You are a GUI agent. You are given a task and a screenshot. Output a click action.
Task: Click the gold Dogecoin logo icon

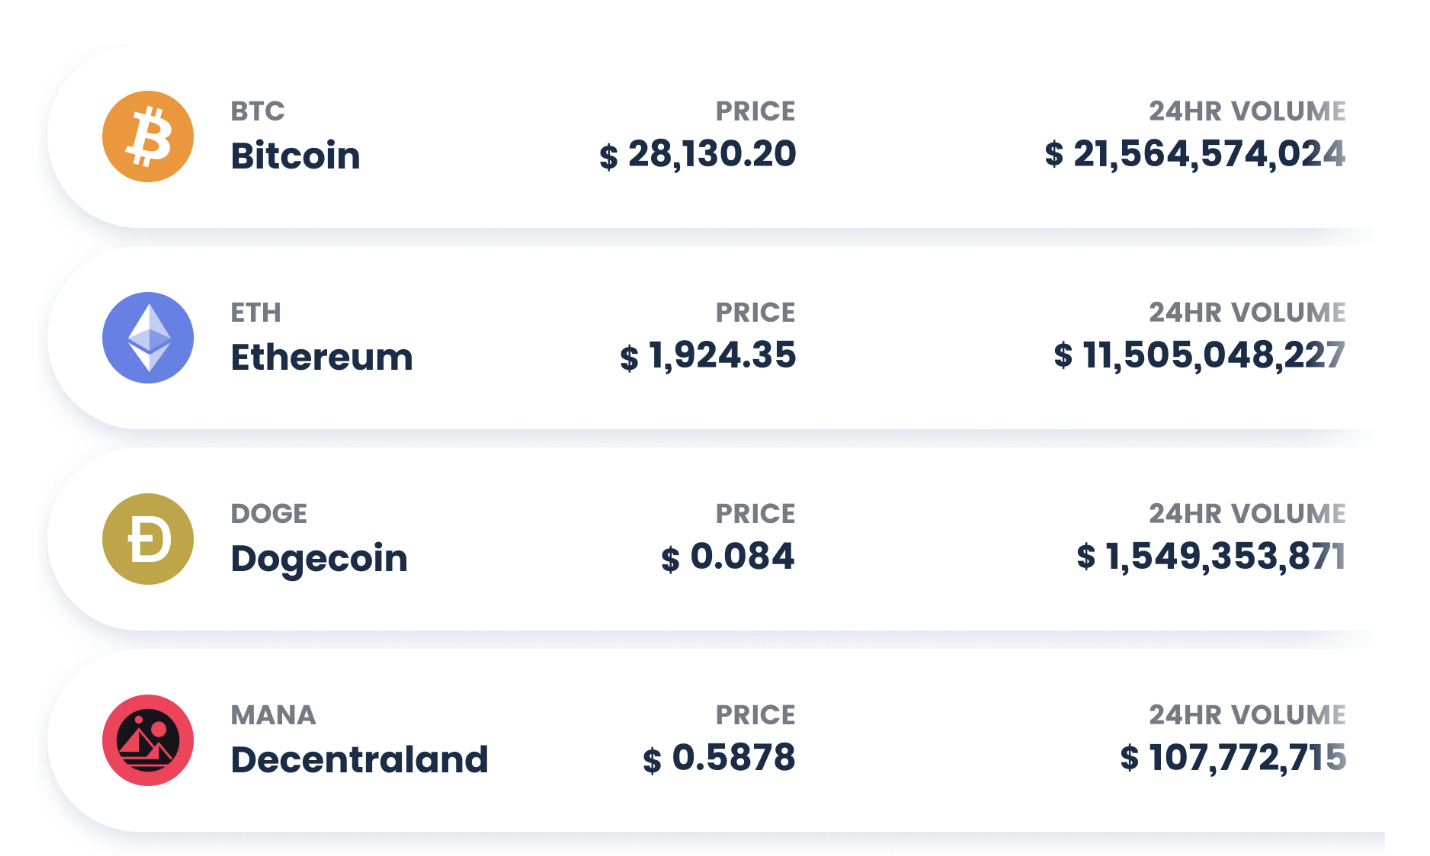[x=148, y=539]
